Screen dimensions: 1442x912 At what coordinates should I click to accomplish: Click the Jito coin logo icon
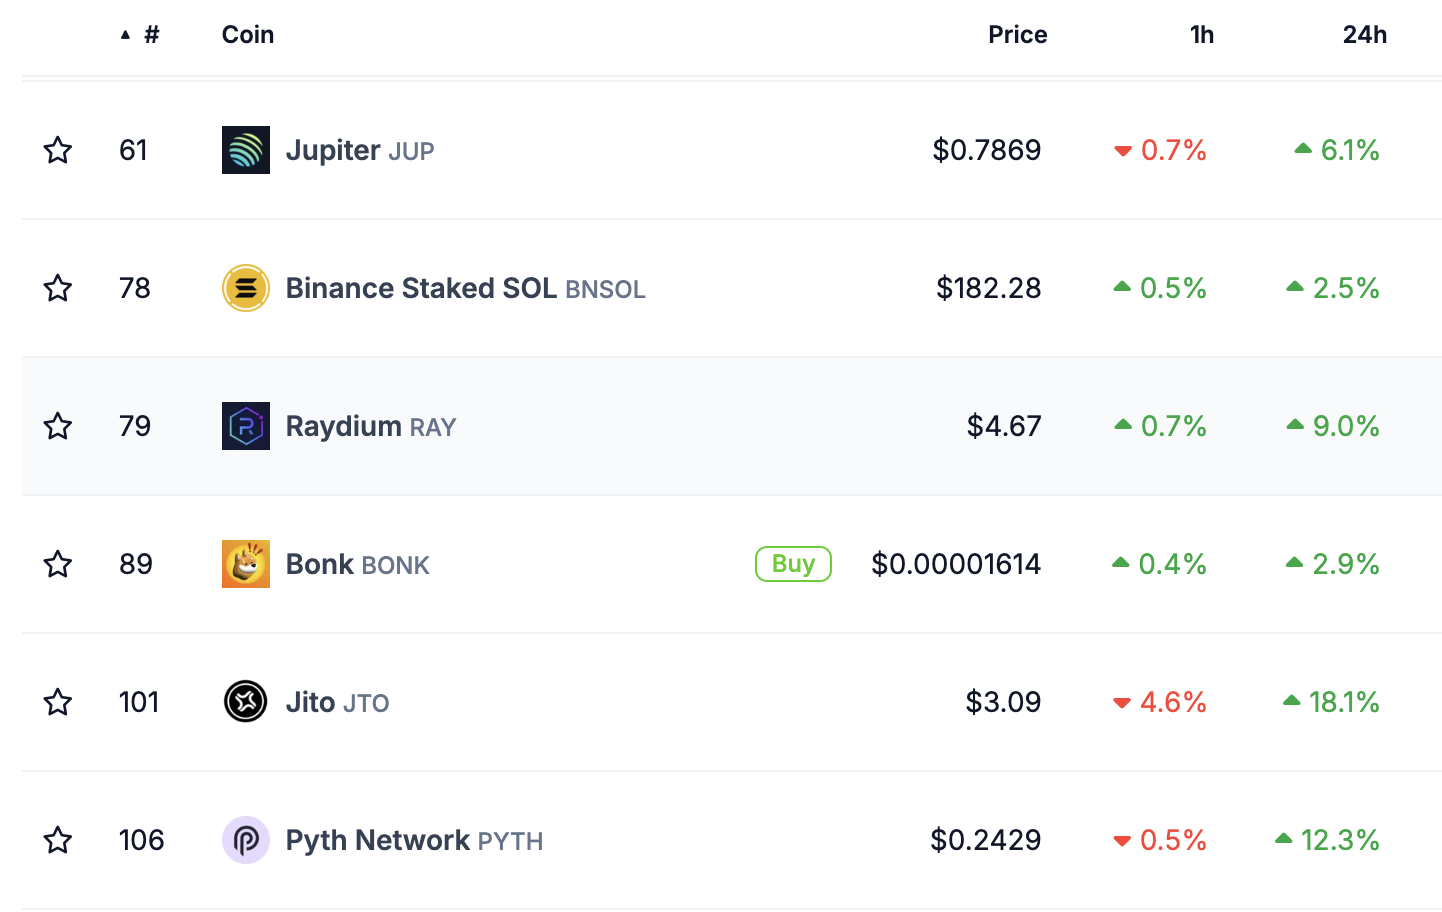pos(246,702)
